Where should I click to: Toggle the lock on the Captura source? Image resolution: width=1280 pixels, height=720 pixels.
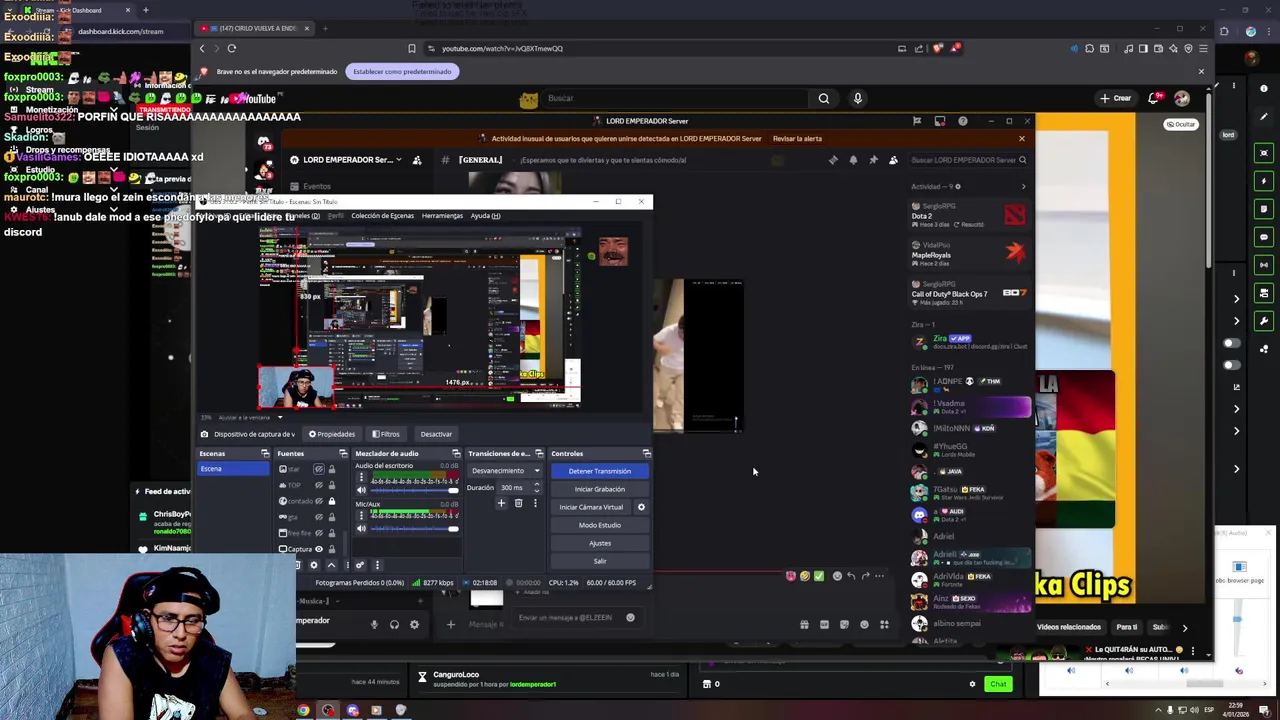tap(331, 549)
